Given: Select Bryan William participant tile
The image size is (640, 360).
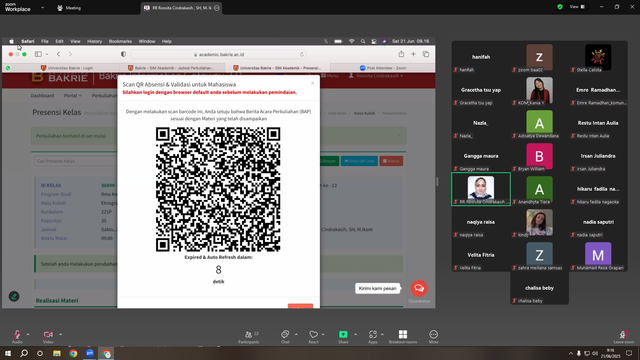Looking at the screenshot, I should click(539, 156).
